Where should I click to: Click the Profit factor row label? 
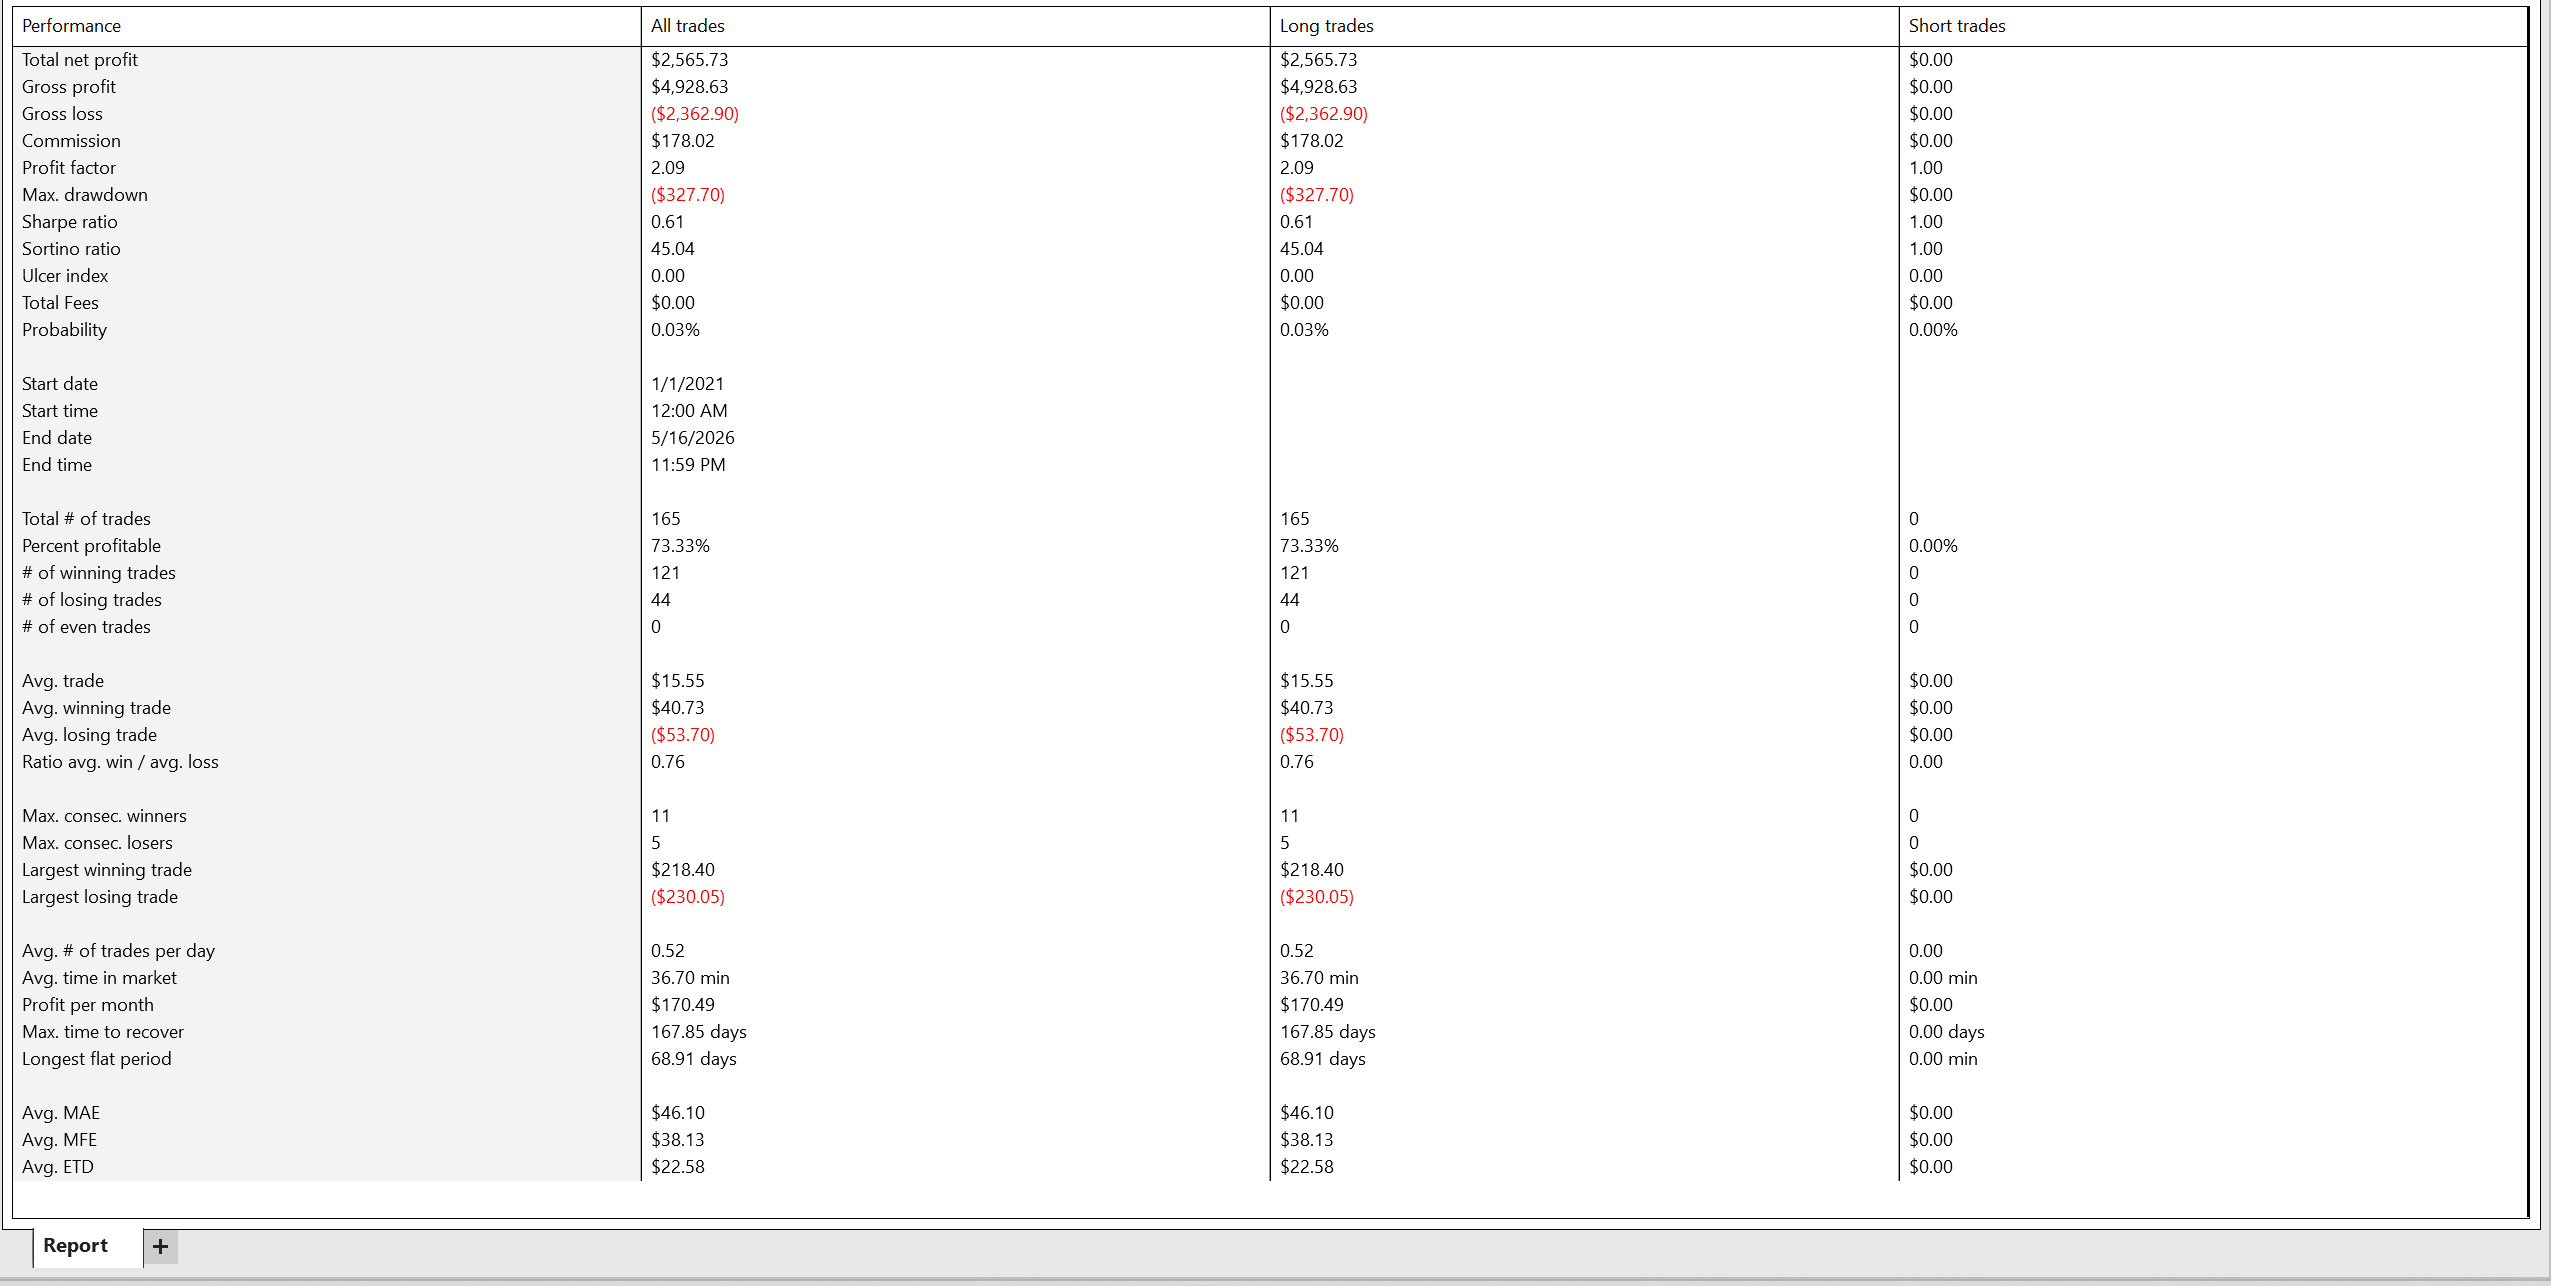point(69,168)
